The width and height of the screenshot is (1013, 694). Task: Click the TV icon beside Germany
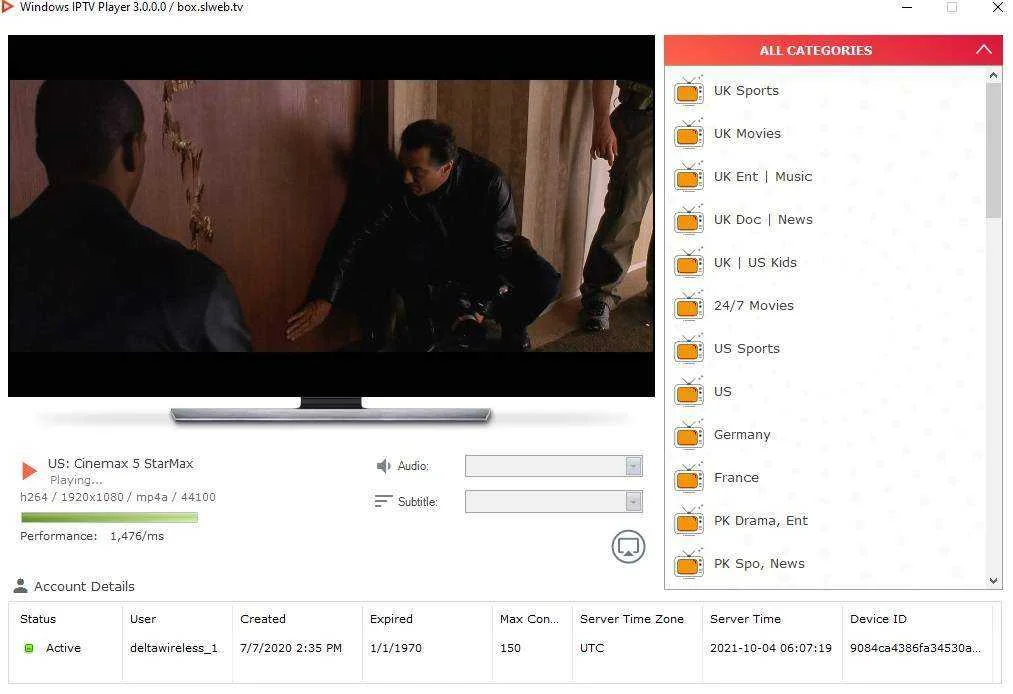tap(689, 436)
